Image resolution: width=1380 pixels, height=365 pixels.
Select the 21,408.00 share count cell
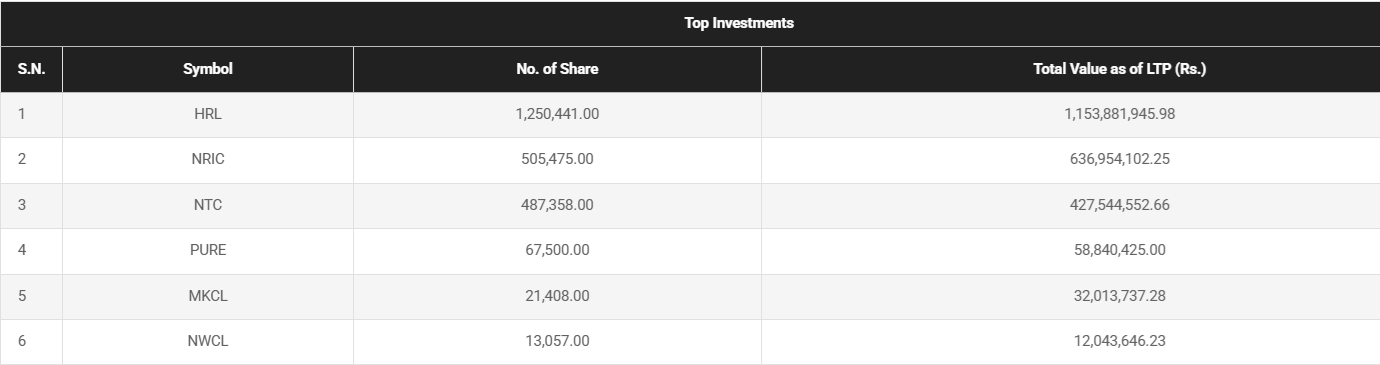coord(557,296)
